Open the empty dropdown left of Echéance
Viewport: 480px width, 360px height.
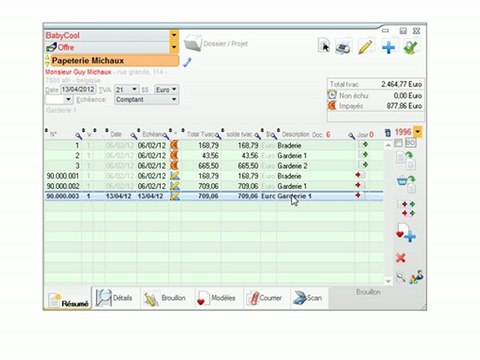(68, 99)
